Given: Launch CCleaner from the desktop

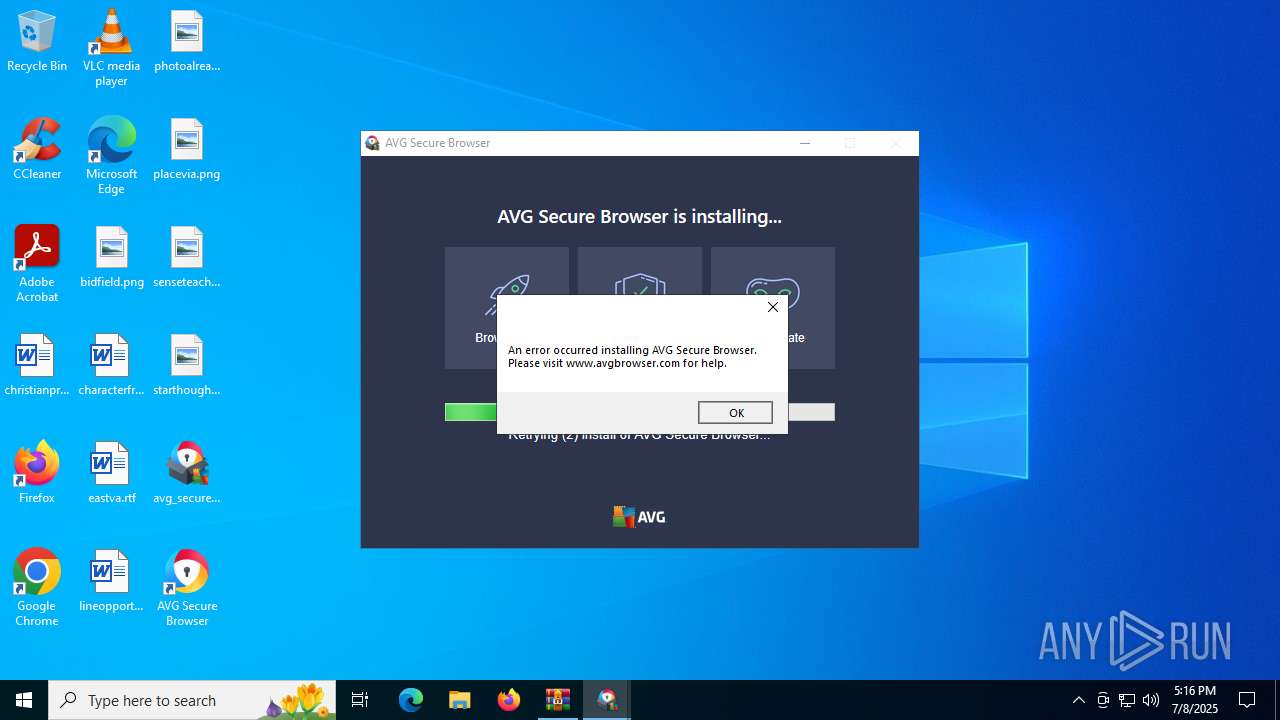Looking at the screenshot, I should point(37,150).
